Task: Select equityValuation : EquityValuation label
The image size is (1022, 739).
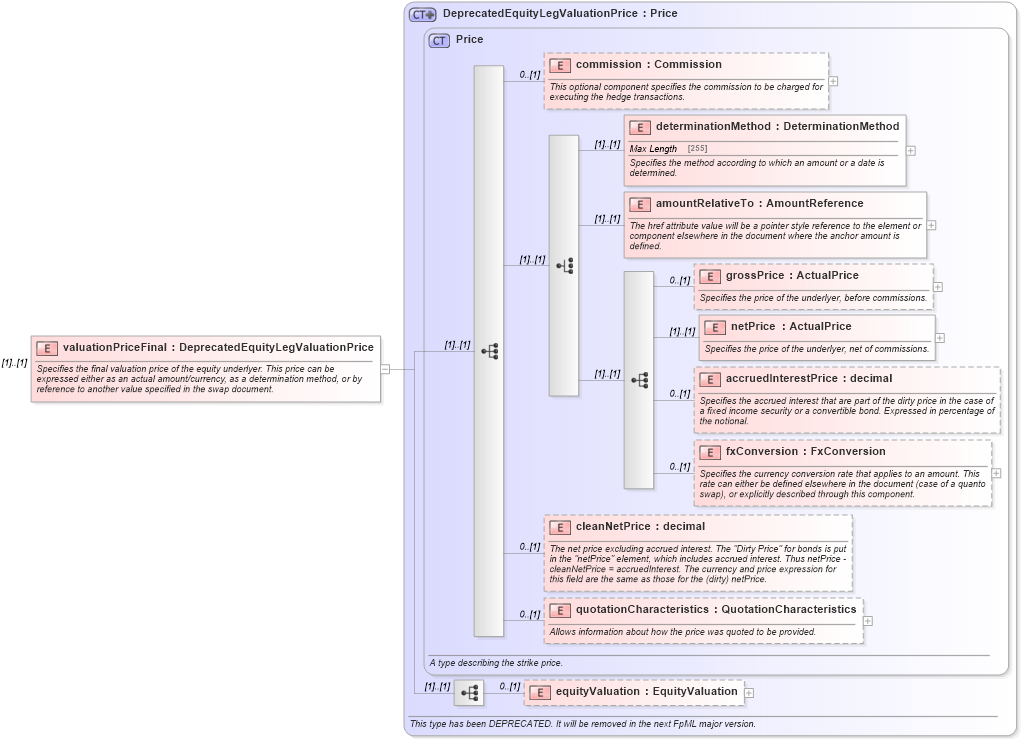Action: click(x=647, y=691)
